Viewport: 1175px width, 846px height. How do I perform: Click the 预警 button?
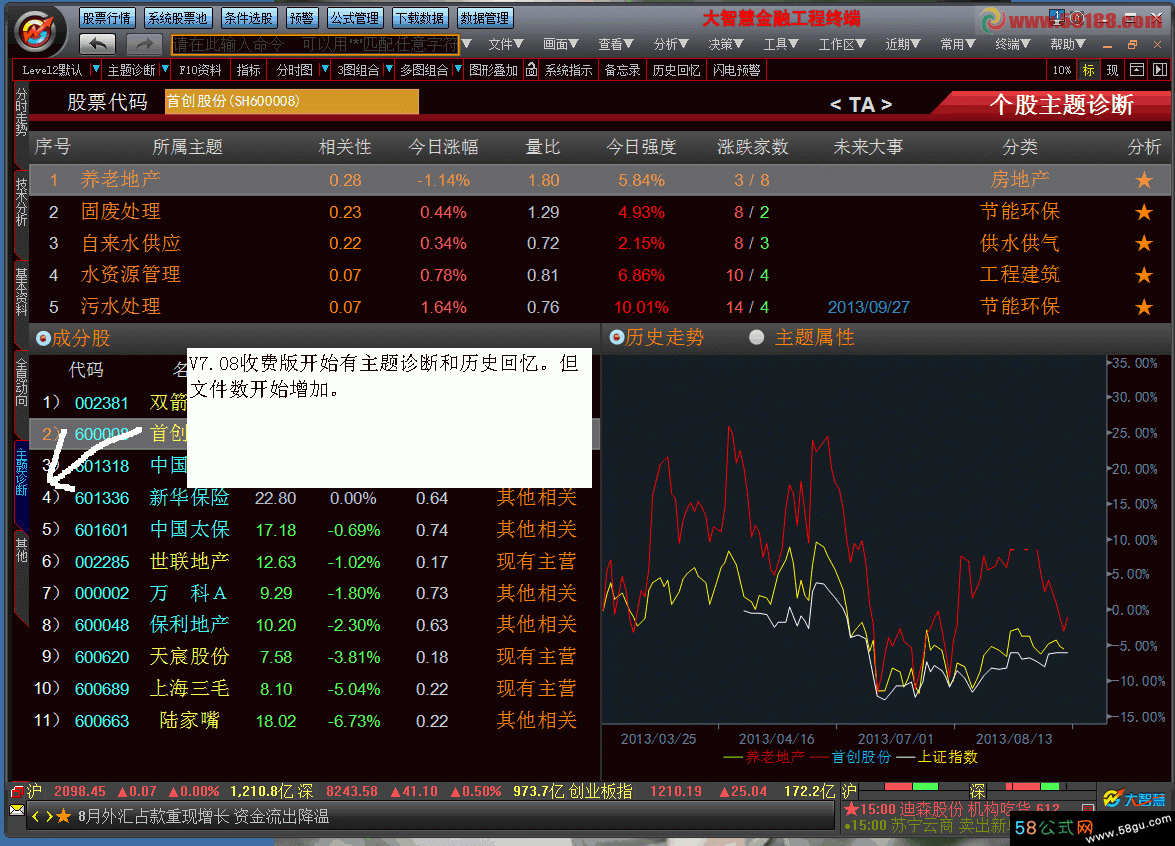tap(301, 18)
